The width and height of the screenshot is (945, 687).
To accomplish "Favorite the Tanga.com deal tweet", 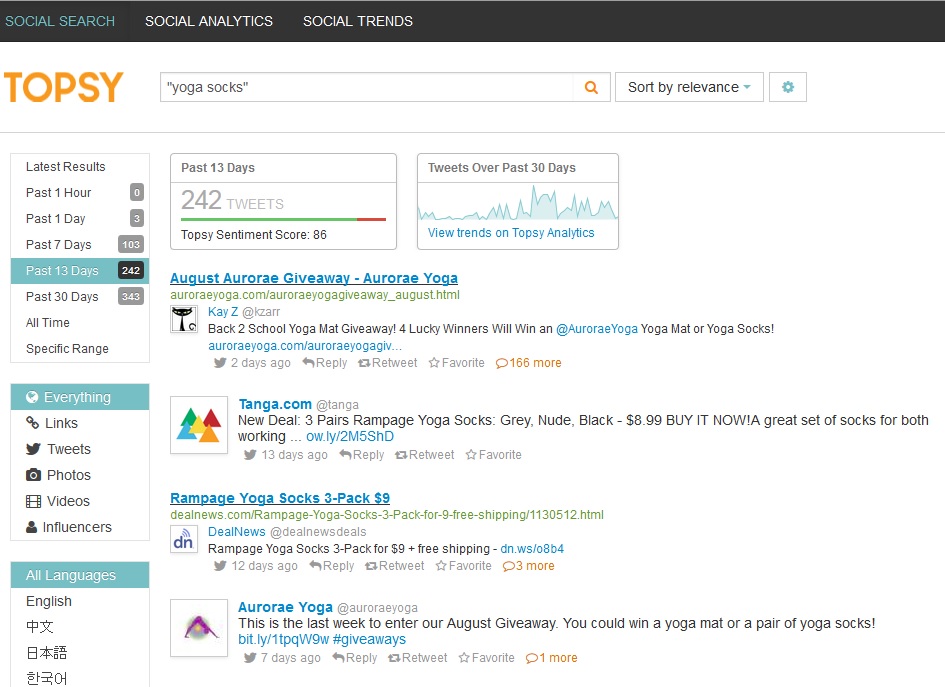I will coord(494,455).
